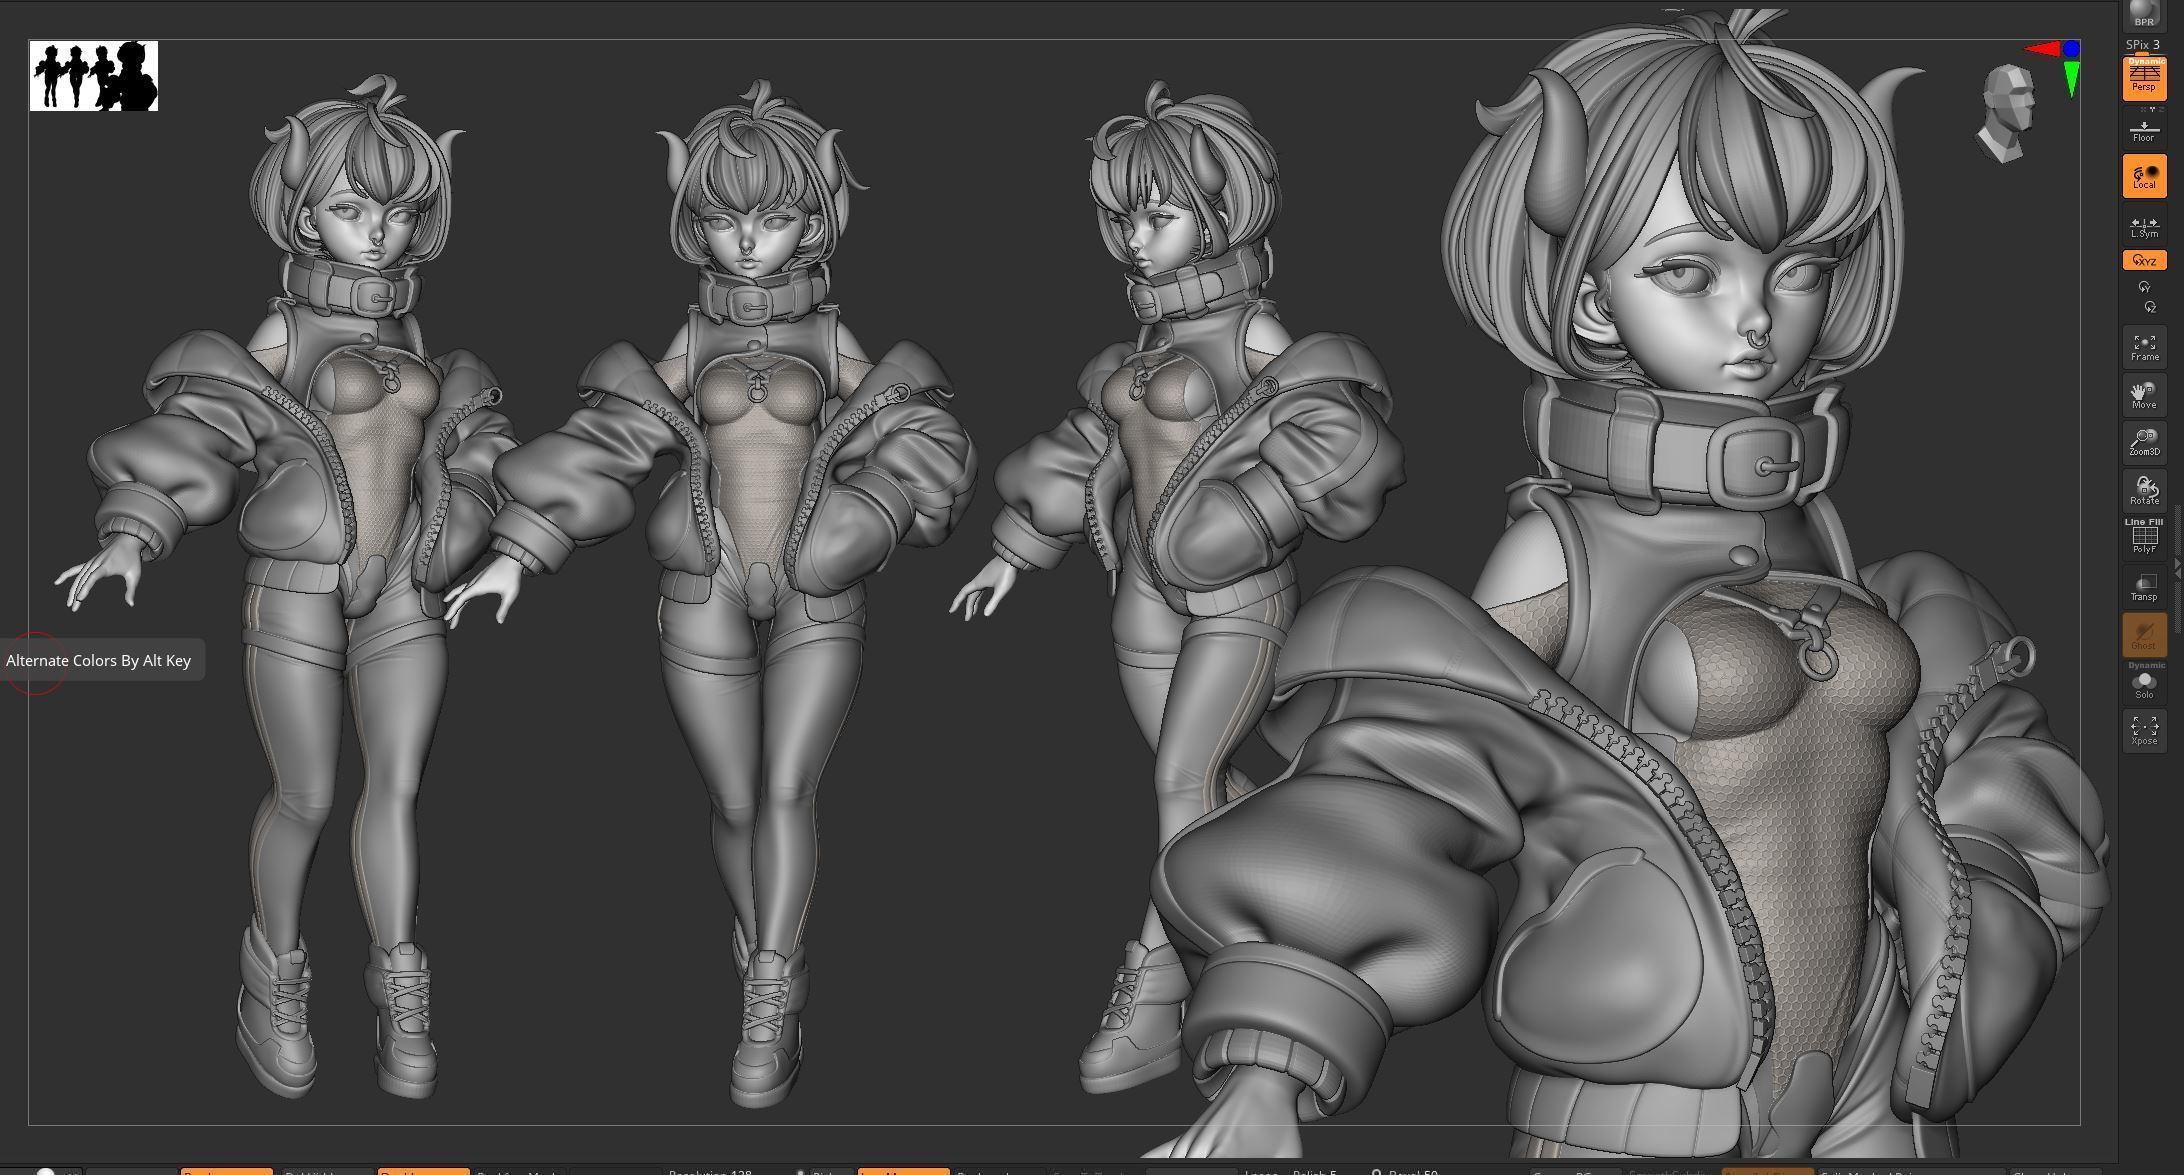Click the Frame view icon
Viewport: 2184px width, 1175px height.
2144,347
